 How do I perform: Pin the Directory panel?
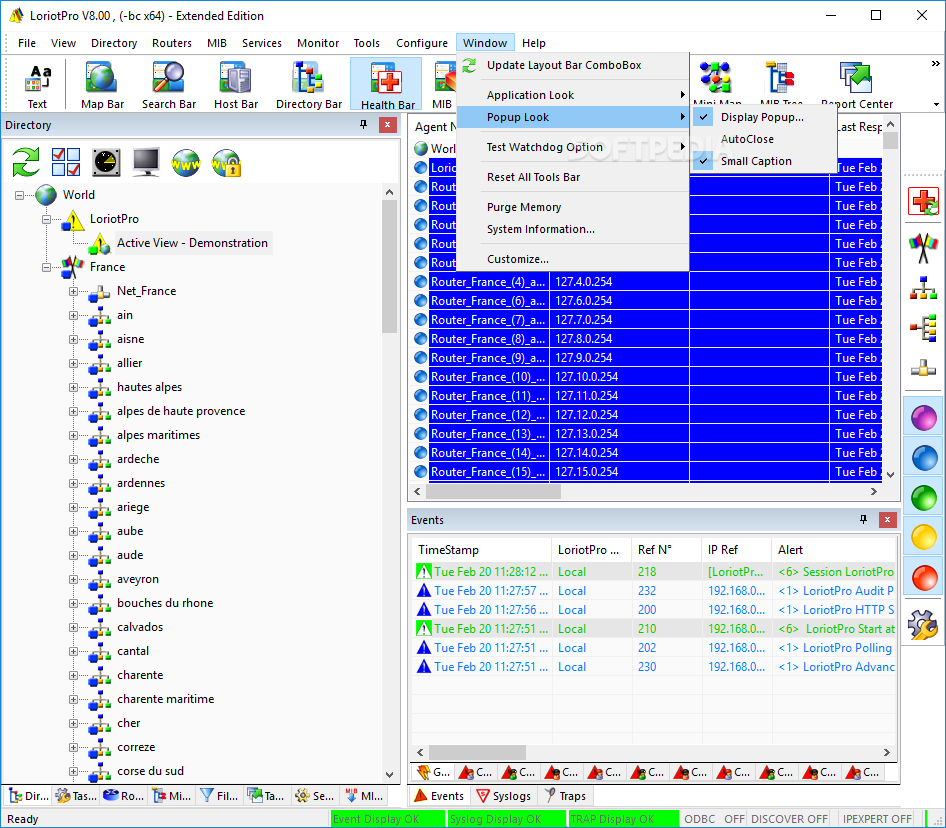coord(363,125)
